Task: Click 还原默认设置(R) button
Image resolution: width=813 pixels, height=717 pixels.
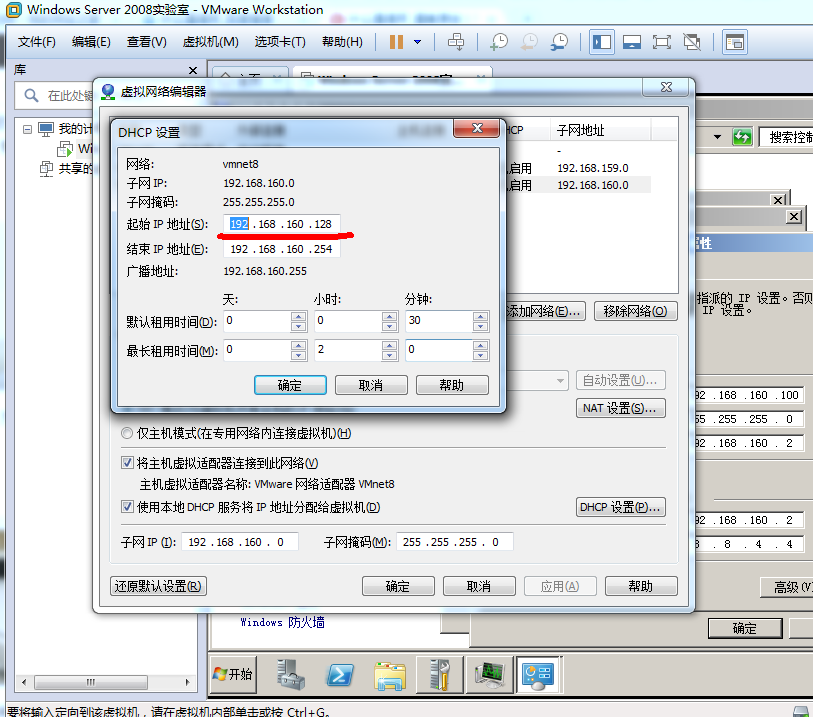Action: [x=158, y=586]
